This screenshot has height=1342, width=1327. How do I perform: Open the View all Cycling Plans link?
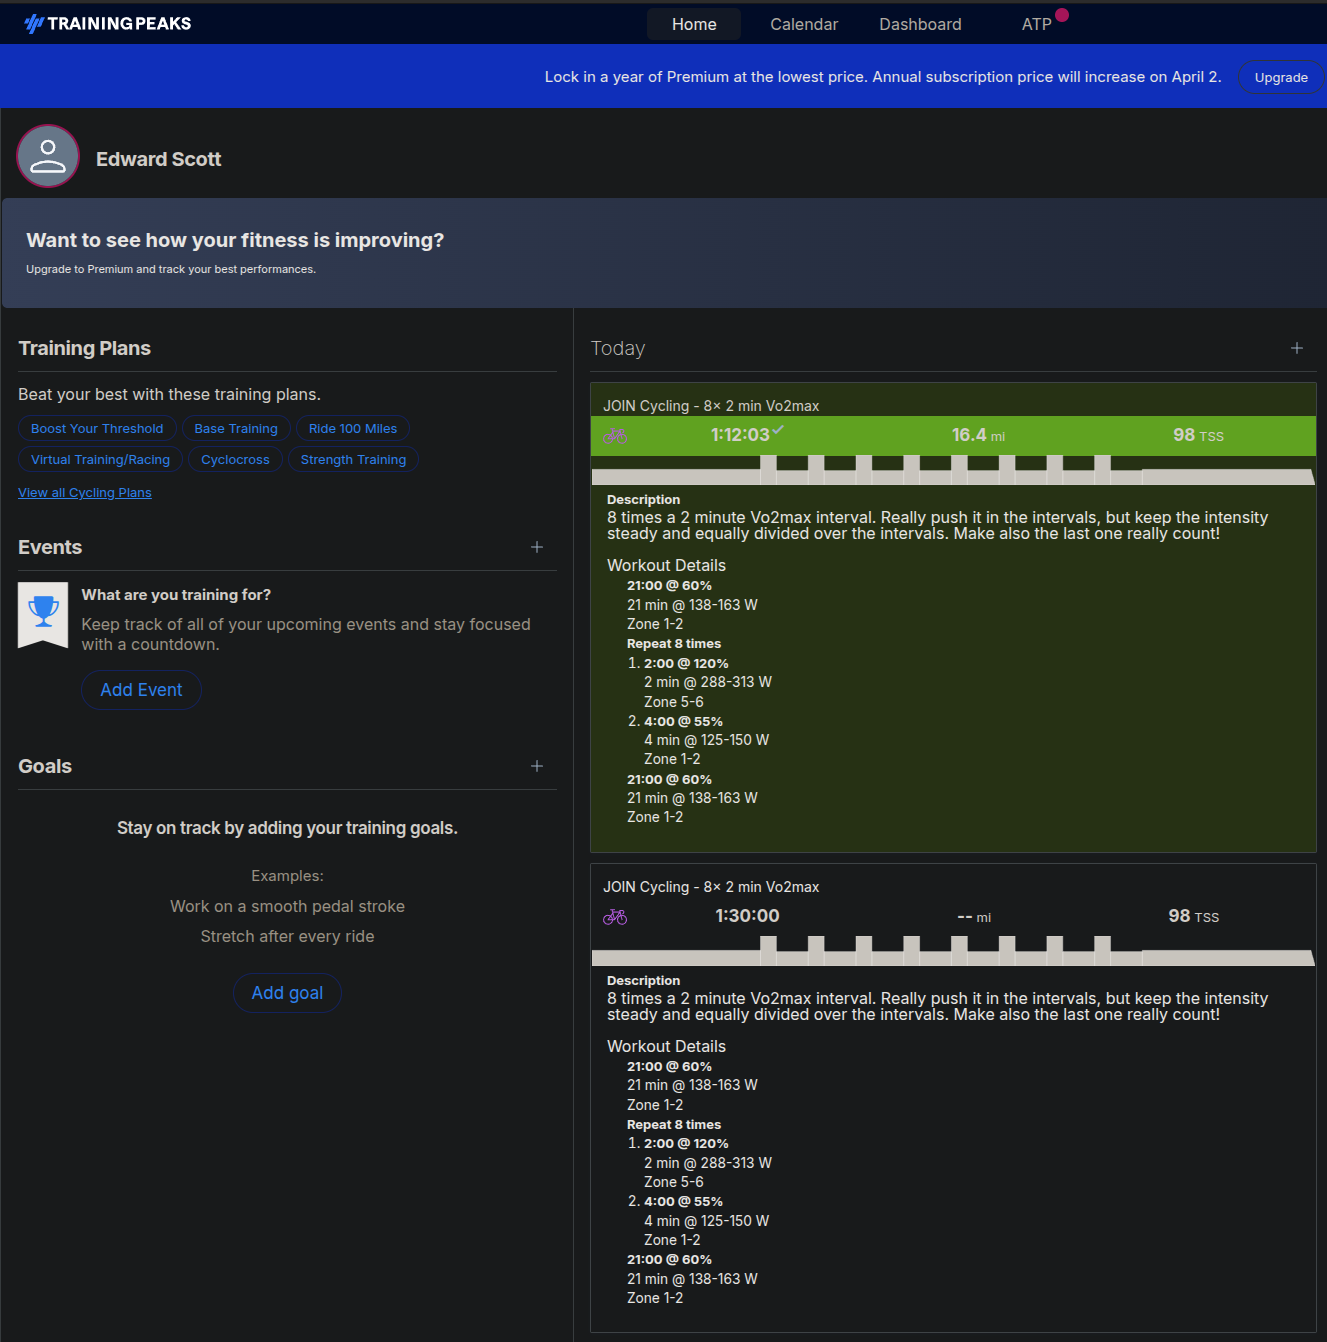pos(85,493)
